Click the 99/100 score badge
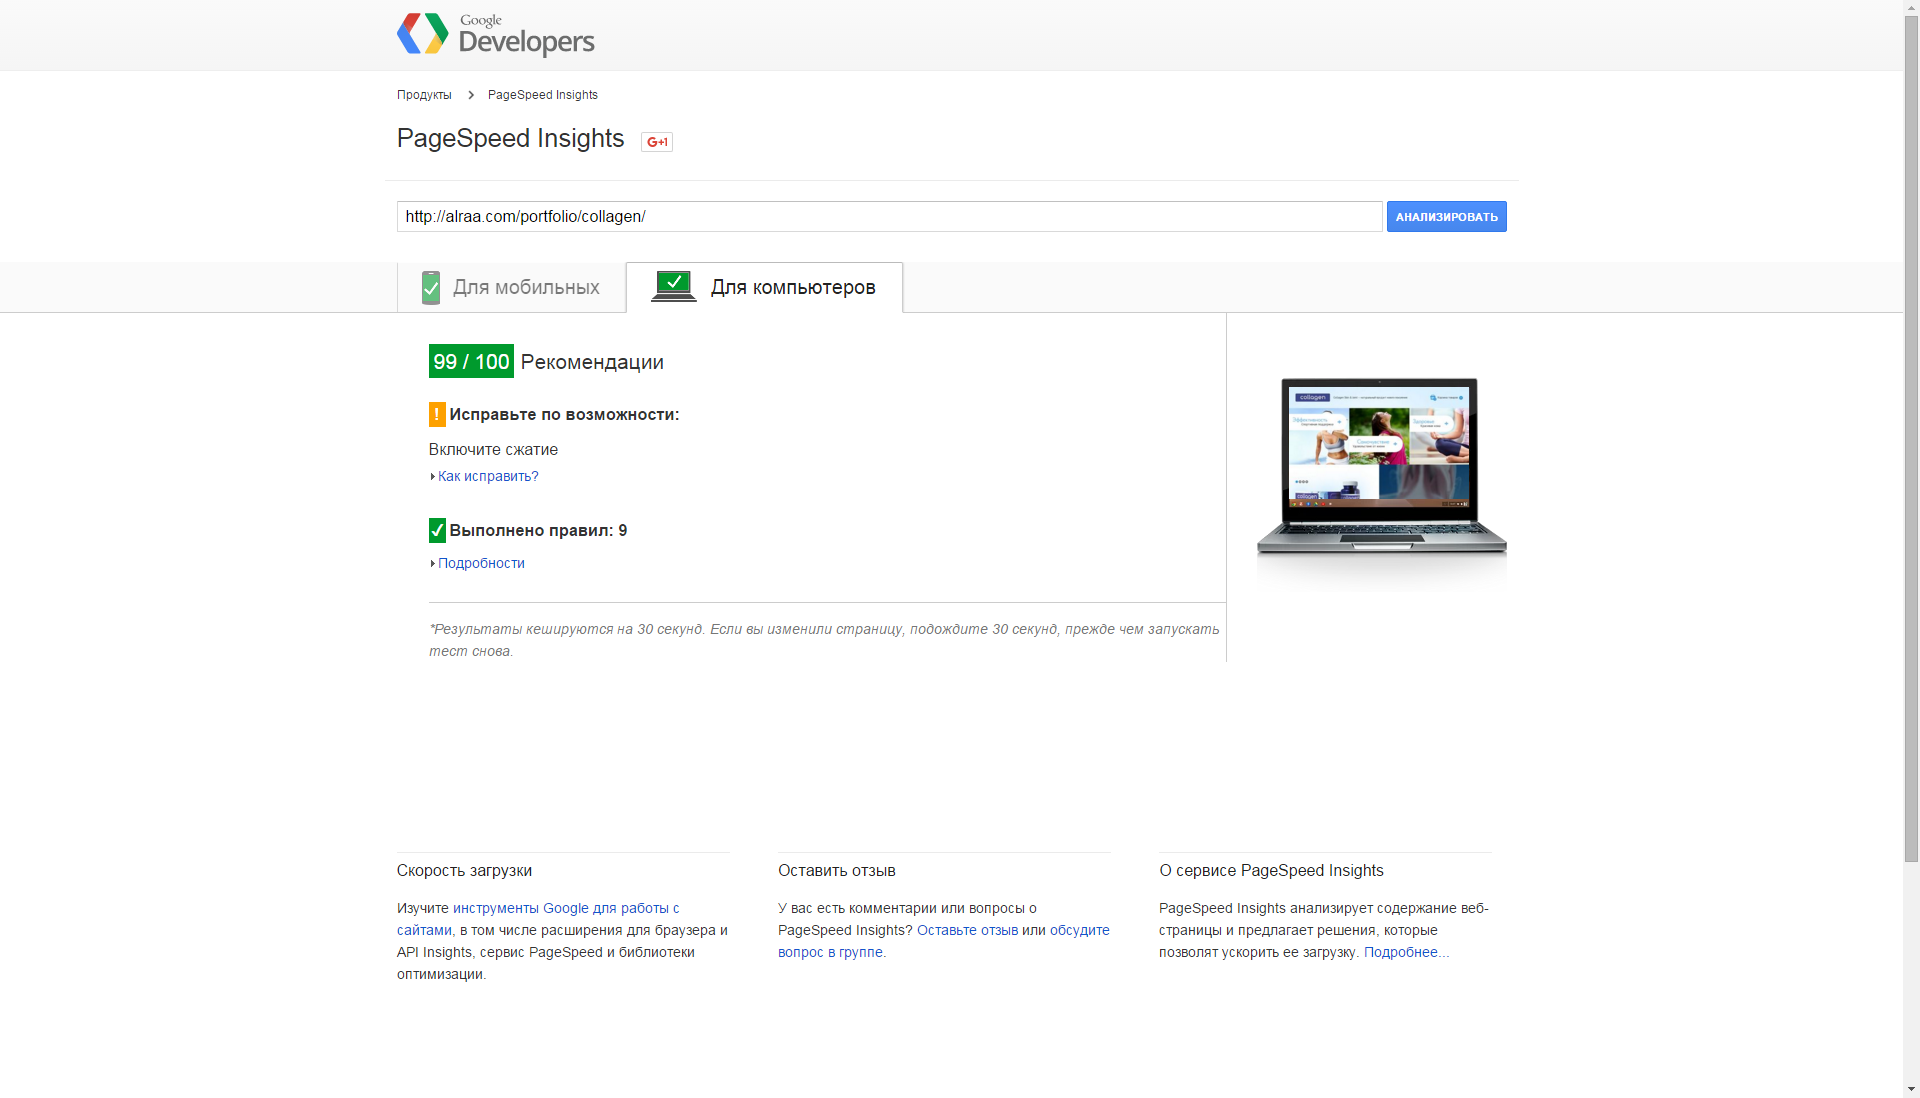This screenshot has width=1920, height=1098. coord(470,361)
